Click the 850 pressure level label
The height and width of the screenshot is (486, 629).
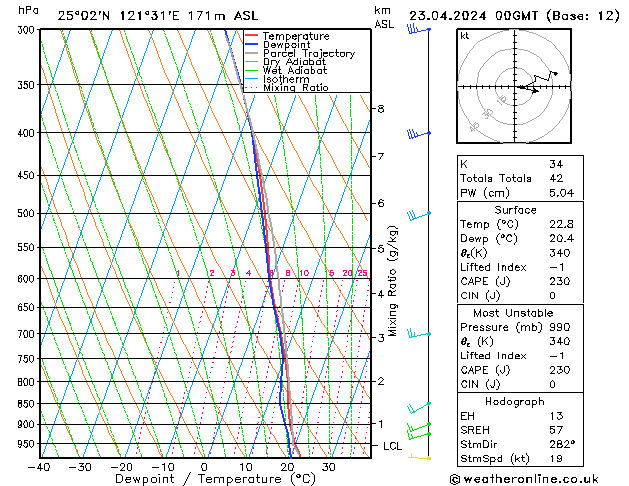(28, 404)
